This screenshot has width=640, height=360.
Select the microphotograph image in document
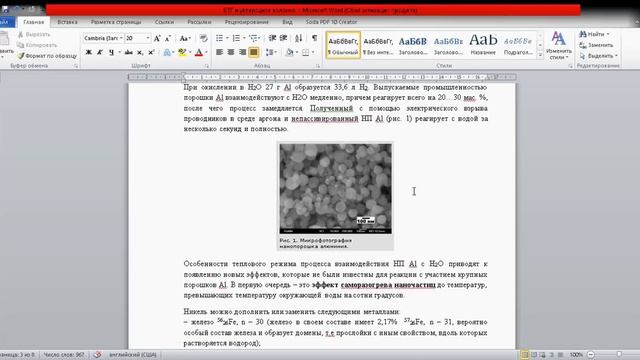click(x=335, y=188)
